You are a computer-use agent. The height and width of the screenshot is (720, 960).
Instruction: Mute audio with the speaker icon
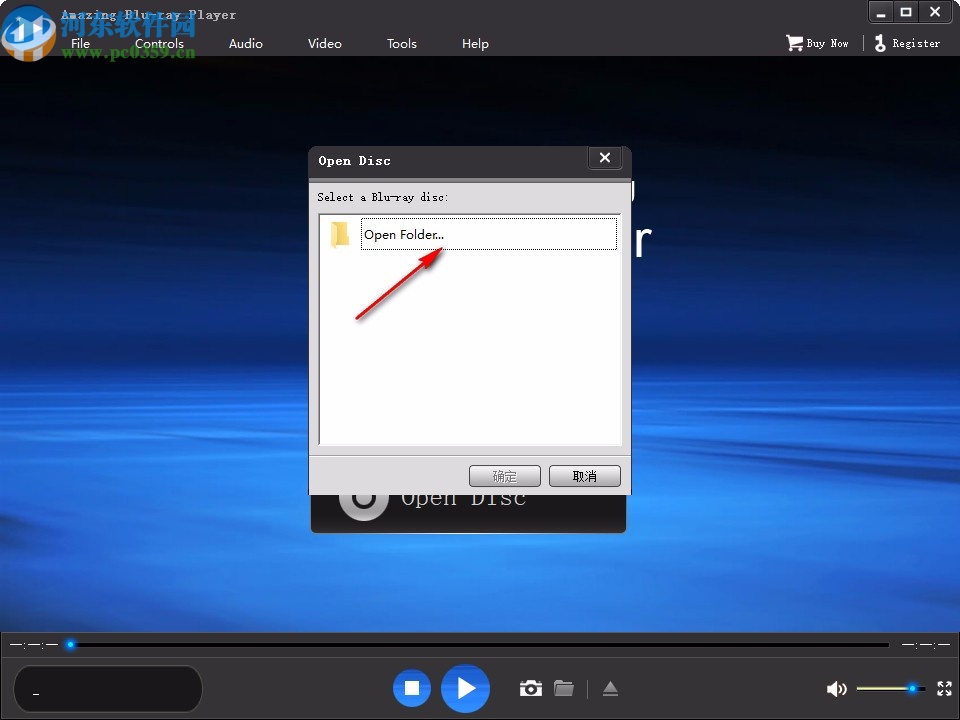836,689
